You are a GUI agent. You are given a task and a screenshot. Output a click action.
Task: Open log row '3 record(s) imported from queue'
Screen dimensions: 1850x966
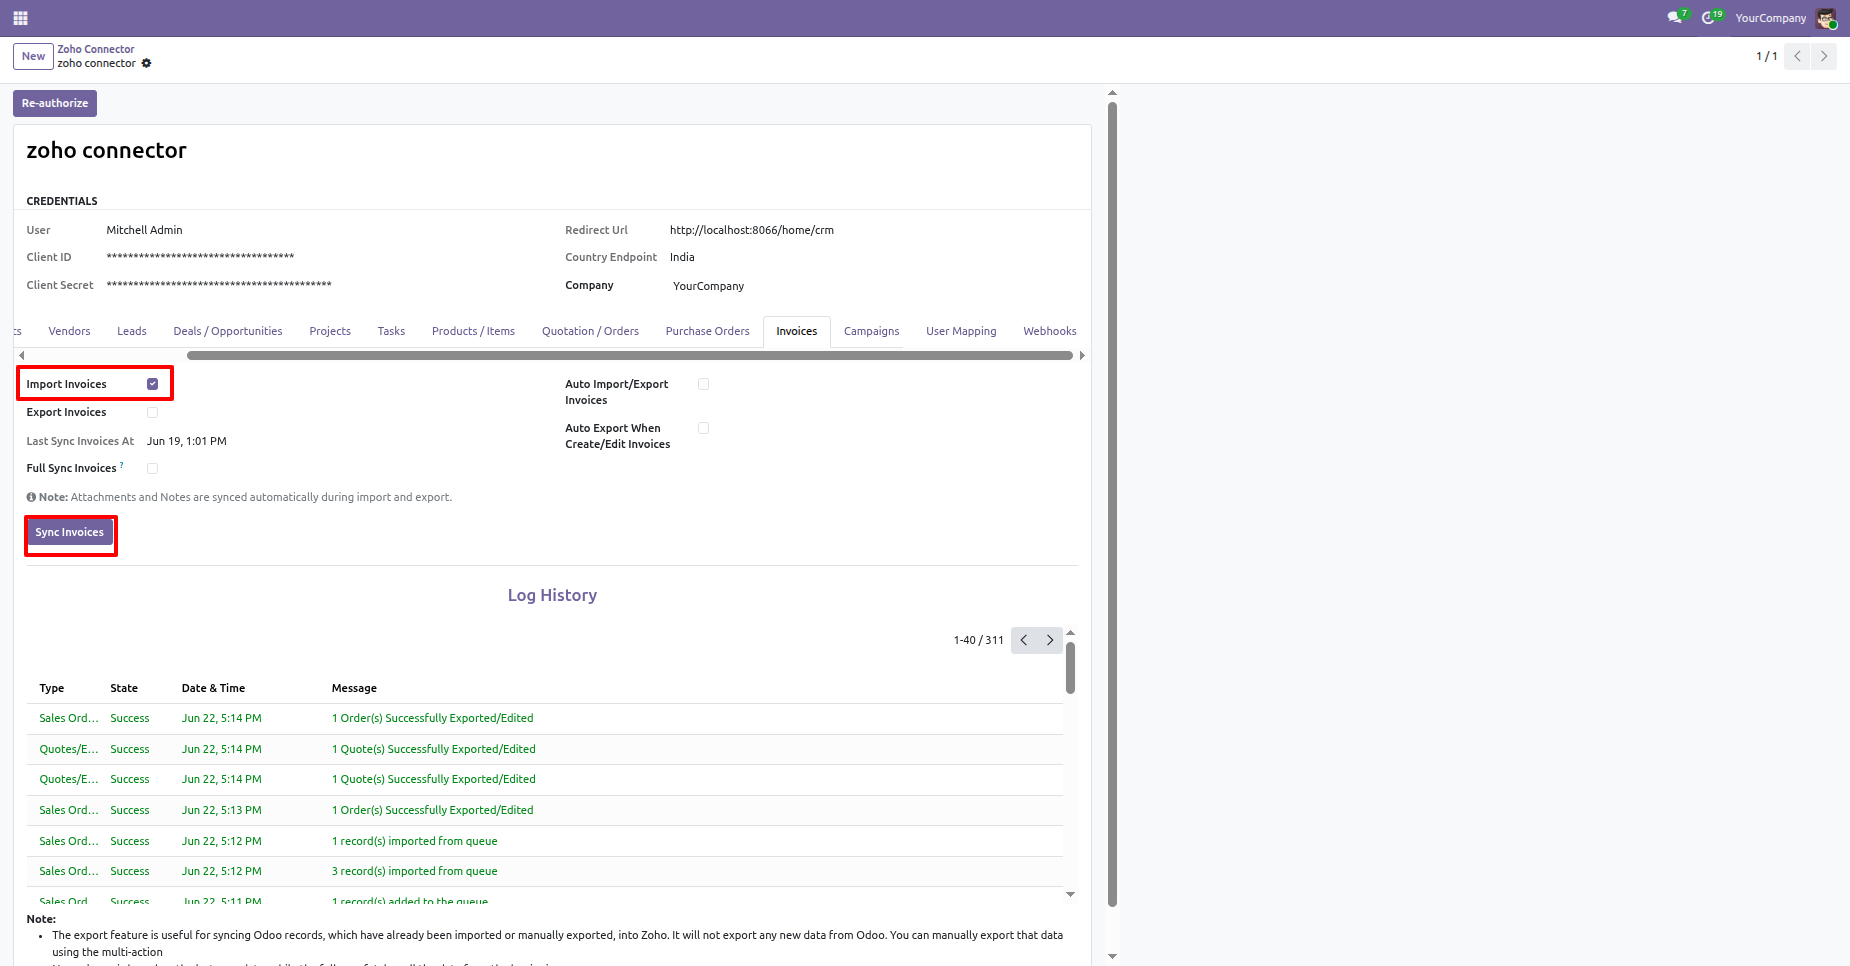coord(545,871)
